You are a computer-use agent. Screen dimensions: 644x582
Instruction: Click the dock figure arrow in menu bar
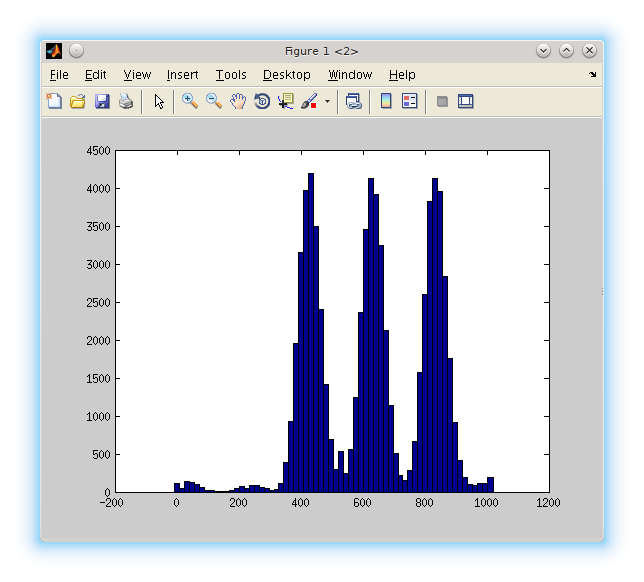(x=592, y=75)
